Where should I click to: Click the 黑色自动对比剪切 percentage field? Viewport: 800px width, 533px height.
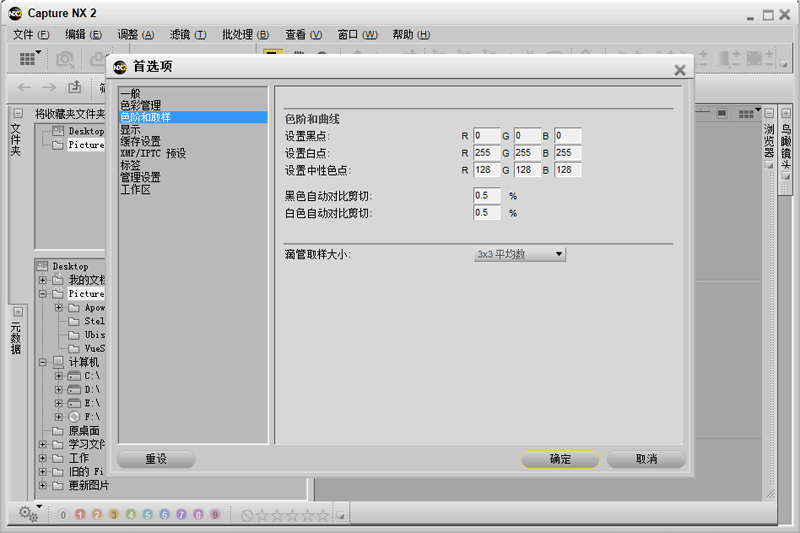click(486, 195)
